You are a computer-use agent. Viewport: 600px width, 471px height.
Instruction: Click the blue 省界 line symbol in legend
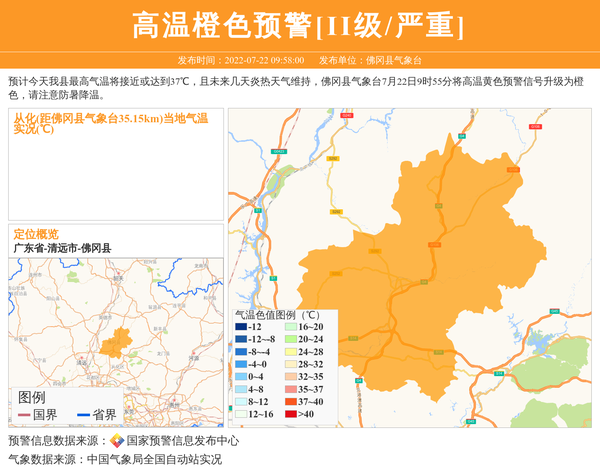pos(83,415)
